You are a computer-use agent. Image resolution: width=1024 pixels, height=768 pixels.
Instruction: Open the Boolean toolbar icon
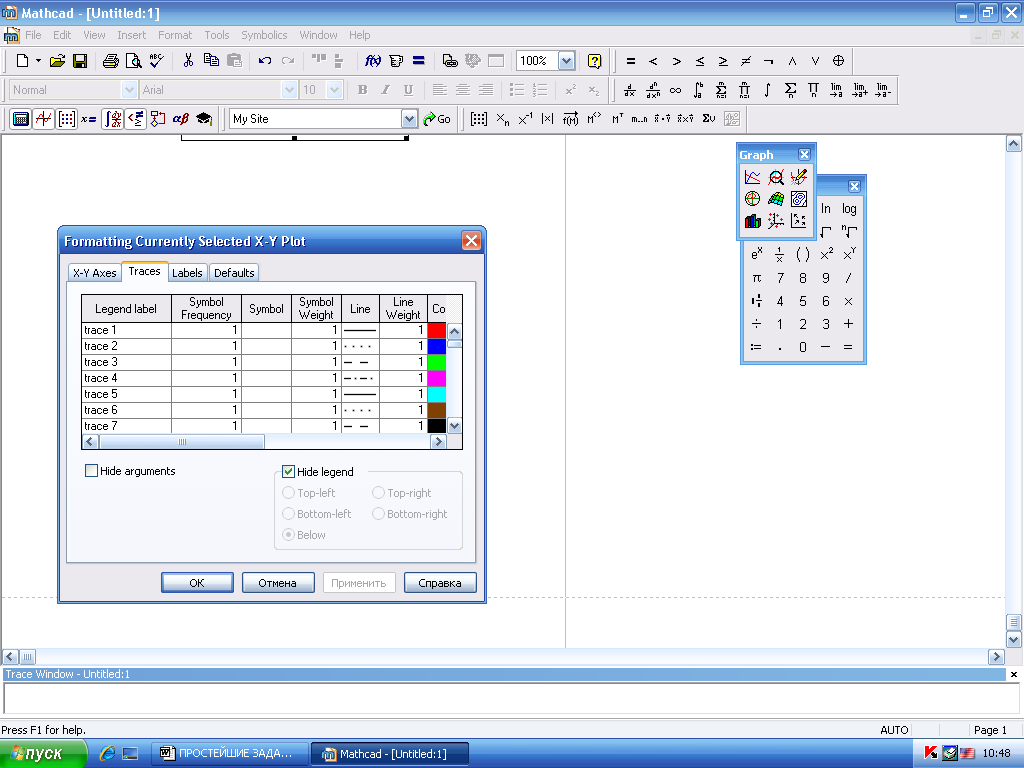click(135, 119)
